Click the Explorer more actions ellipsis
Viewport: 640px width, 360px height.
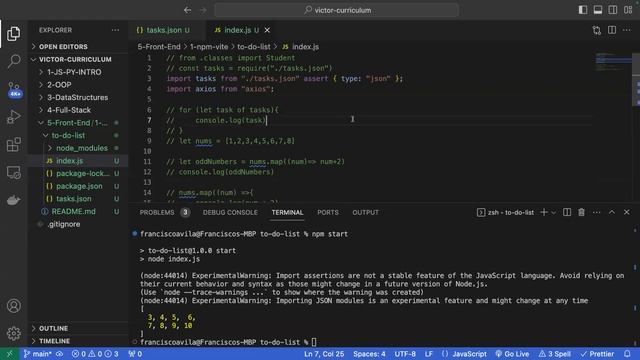coord(116,30)
